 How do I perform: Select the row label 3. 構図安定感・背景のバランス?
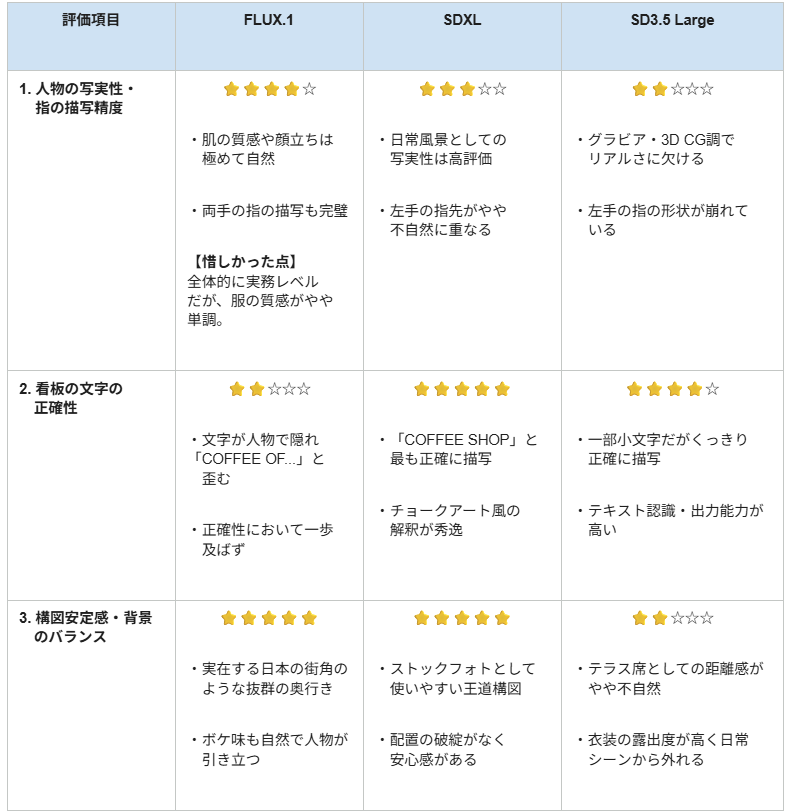click(x=85, y=627)
